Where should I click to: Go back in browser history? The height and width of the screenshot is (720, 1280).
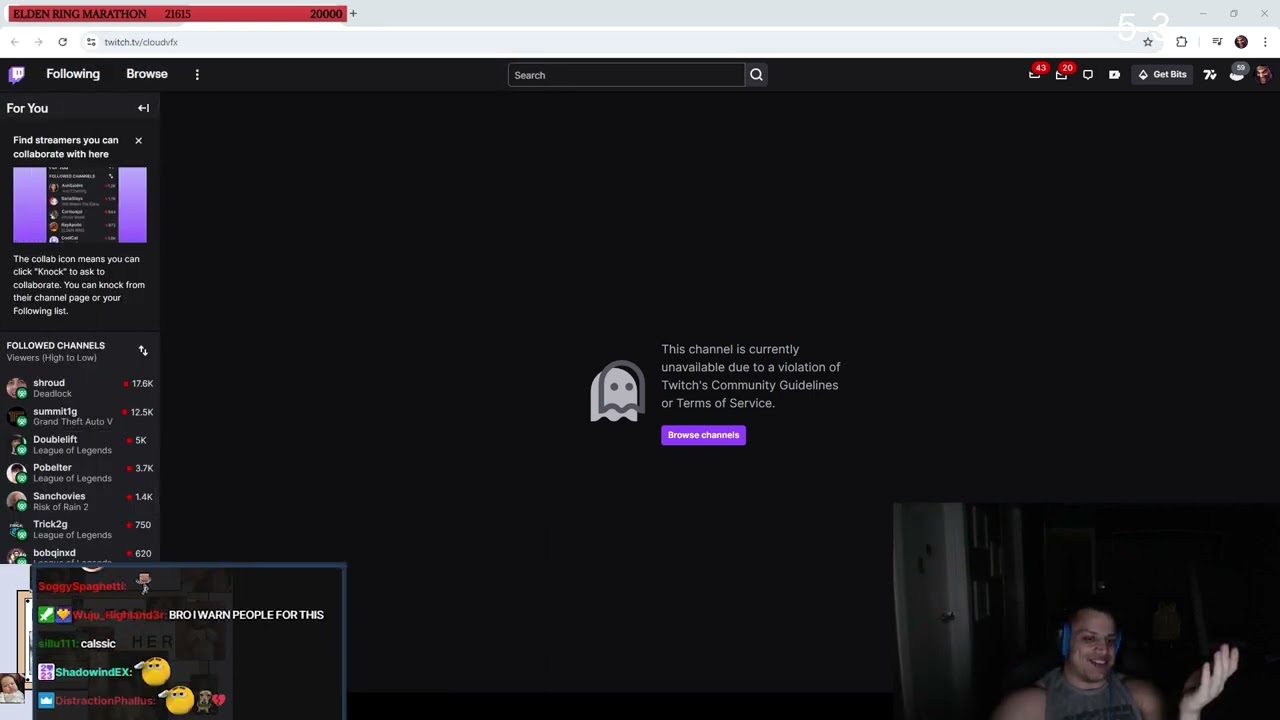click(14, 42)
